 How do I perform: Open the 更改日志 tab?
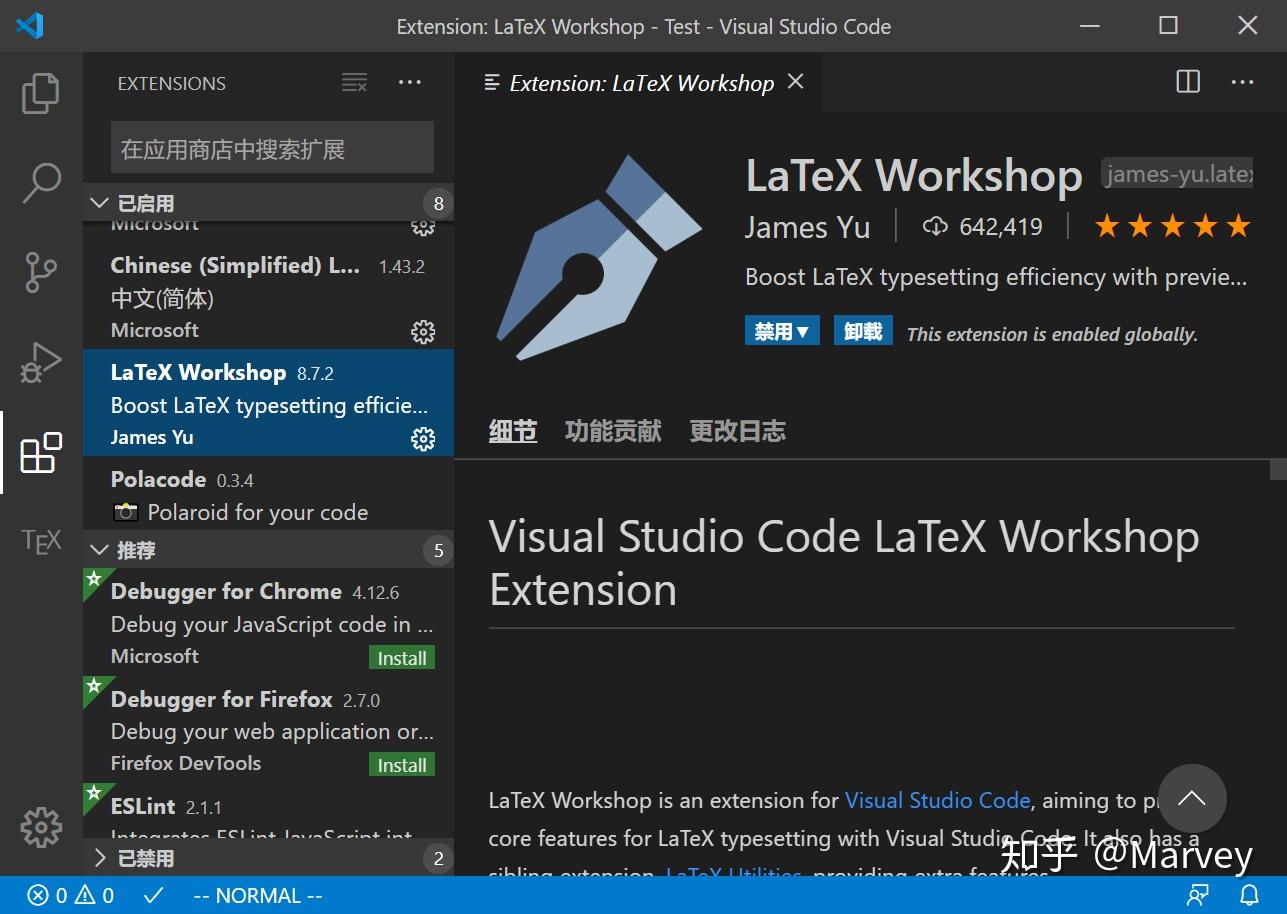(737, 430)
